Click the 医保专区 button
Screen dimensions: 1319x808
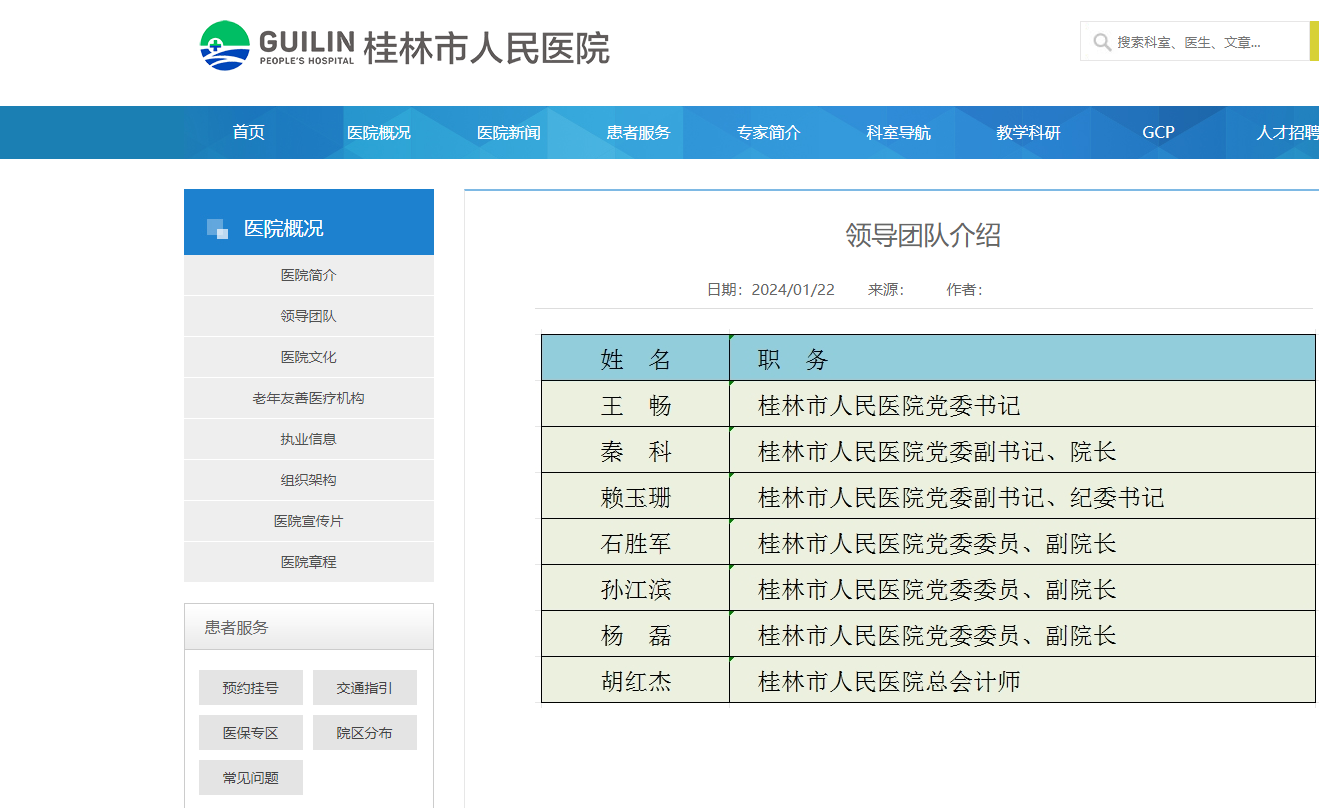click(x=251, y=733)
